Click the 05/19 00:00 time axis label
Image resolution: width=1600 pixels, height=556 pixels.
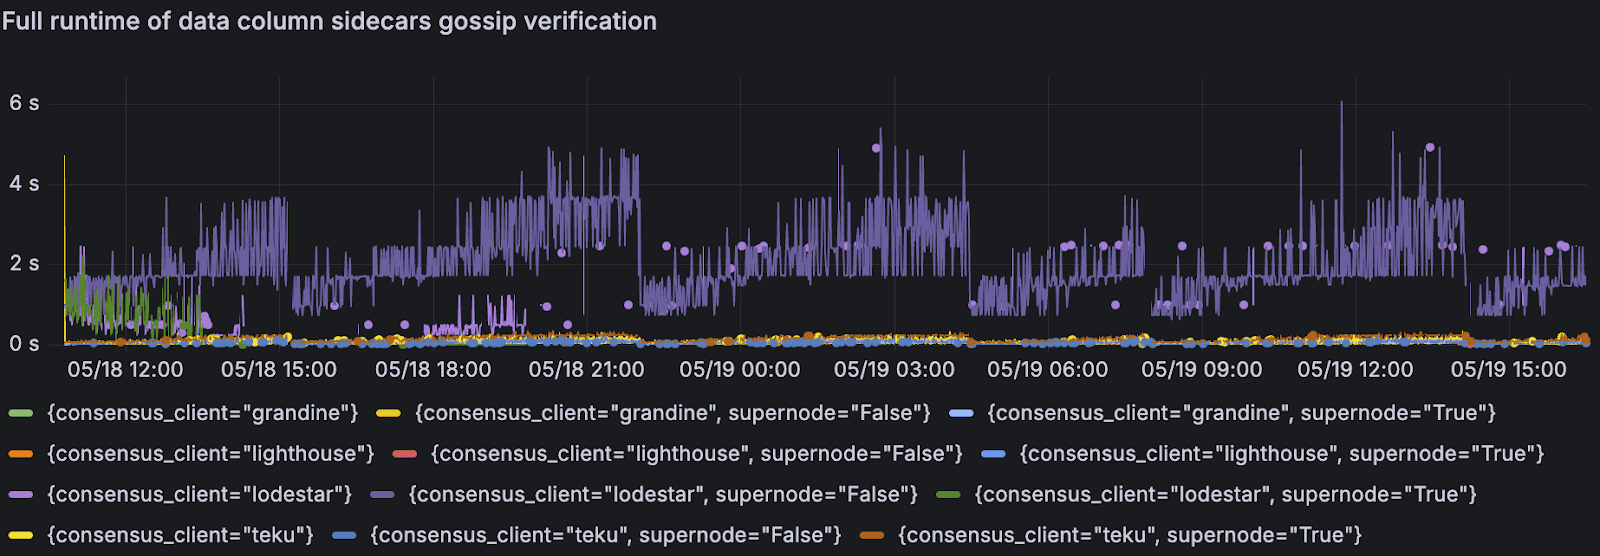(x=740, y=370)
